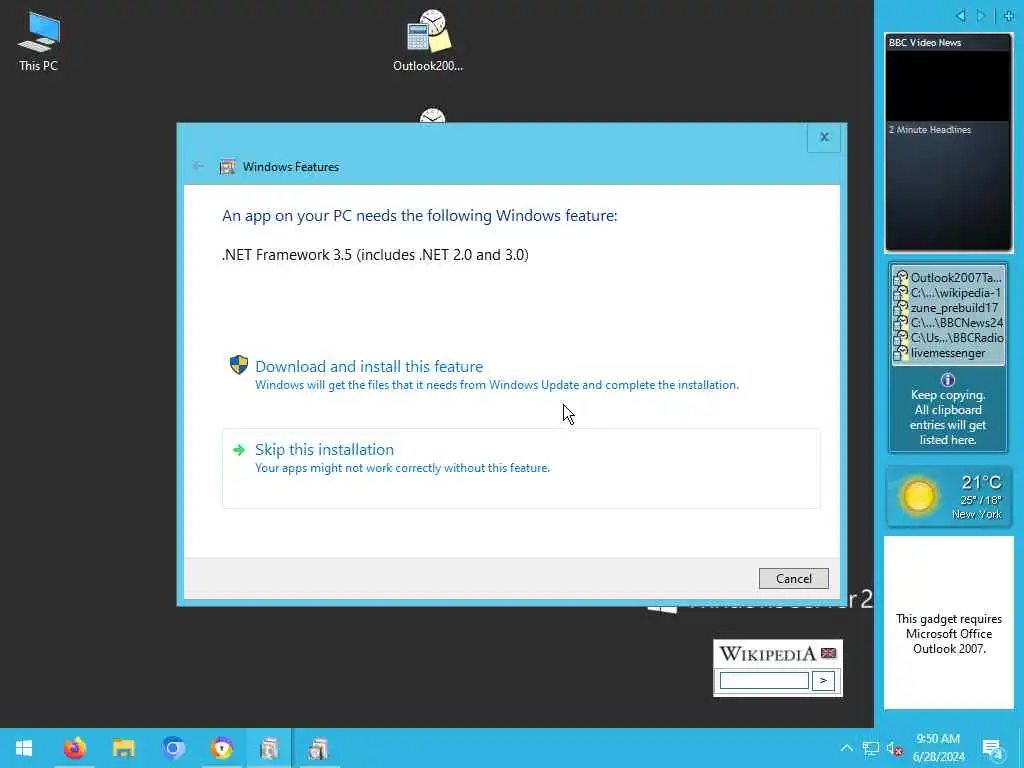This screenshot has width=1024, height=768.
Task: Select Outlook2007Ta... clipboard entry
Action: tap(948, 278)
